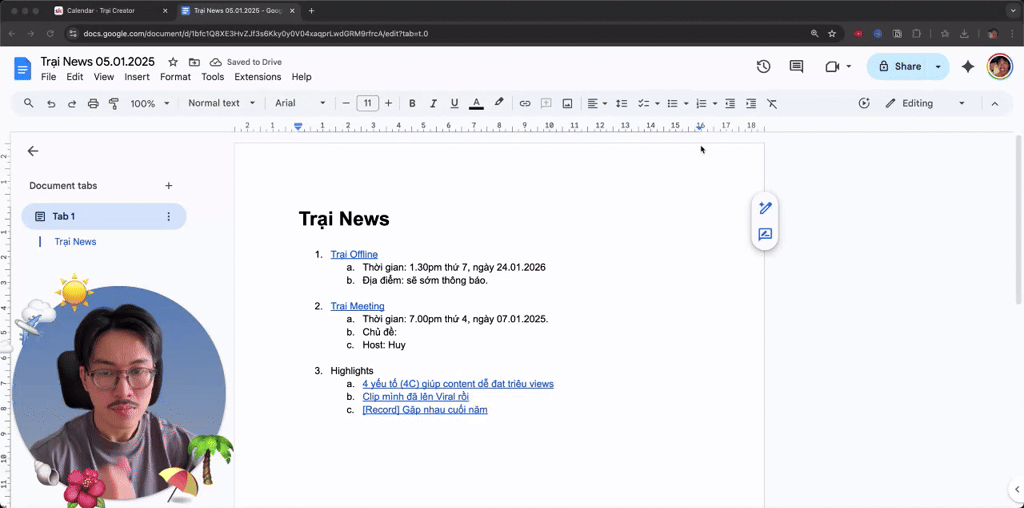Image resolution: width=1024 pixels, height=508 pixels.
Task: Open the zoom 100% dropdown
Action: (150, 103)
